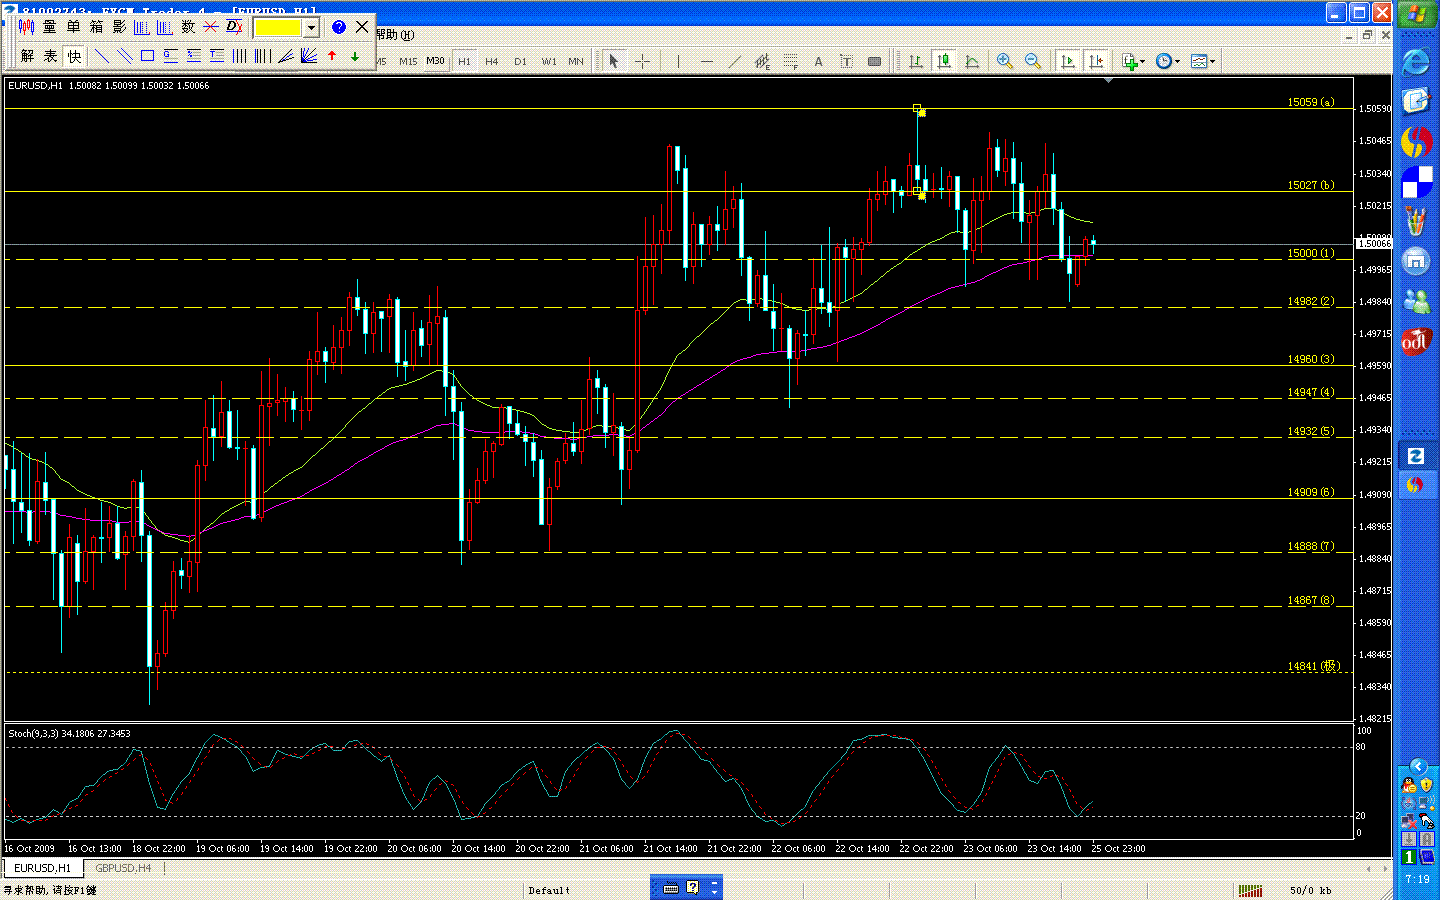Viewport: 1440px width, 900px height.
Task: Zoom out on the chart
Action: point(1033,61)
